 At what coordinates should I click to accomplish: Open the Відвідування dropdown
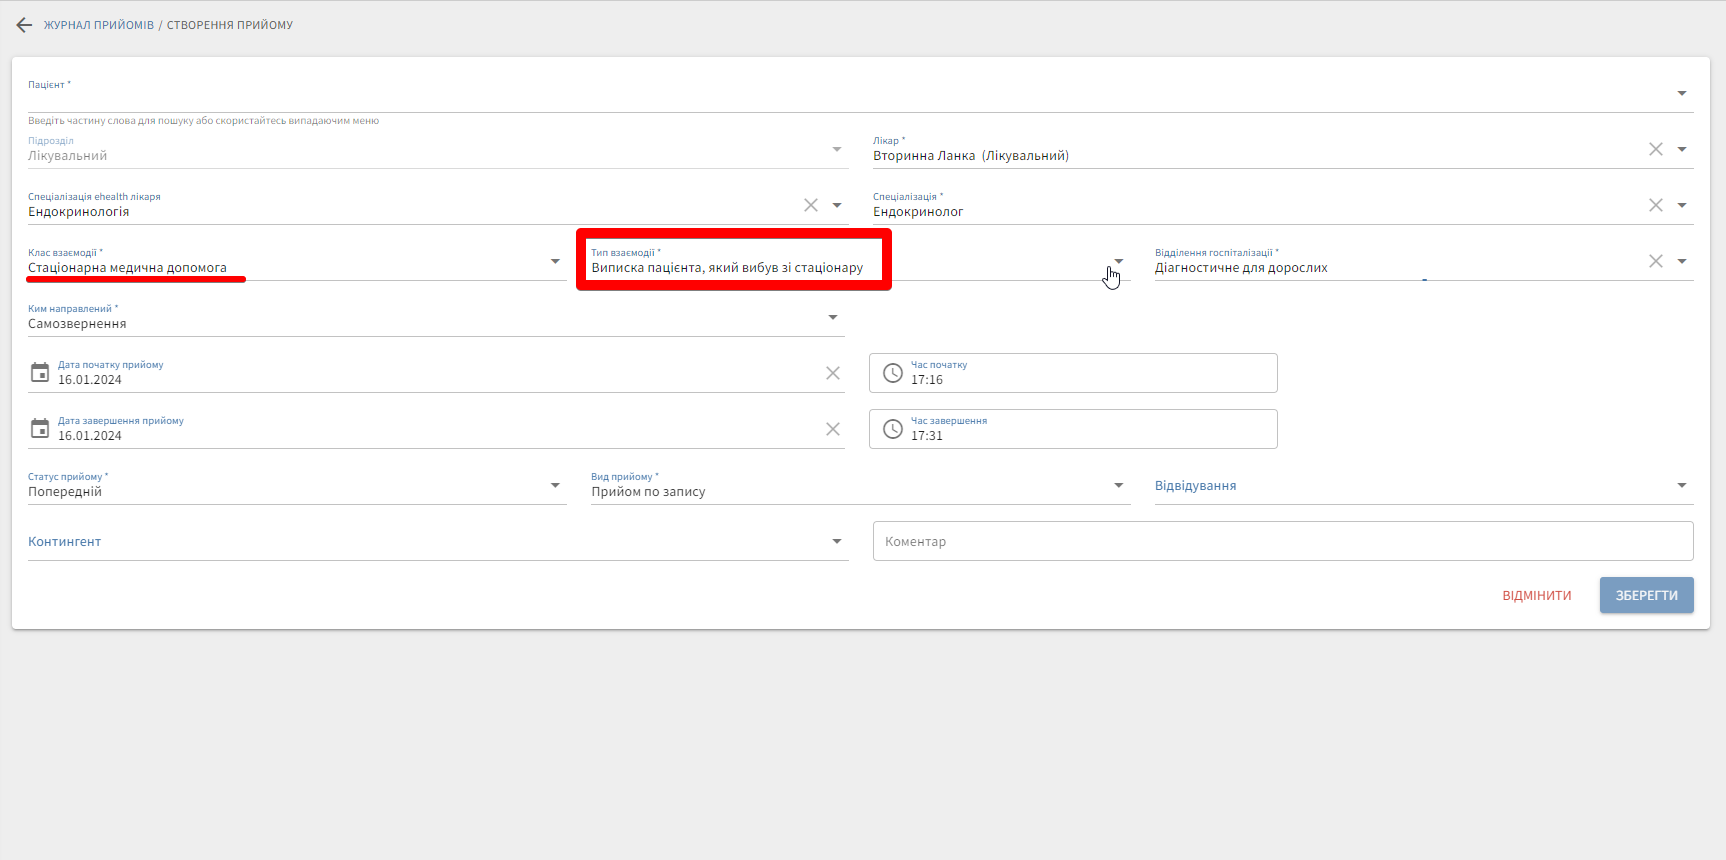(1682, 485)
